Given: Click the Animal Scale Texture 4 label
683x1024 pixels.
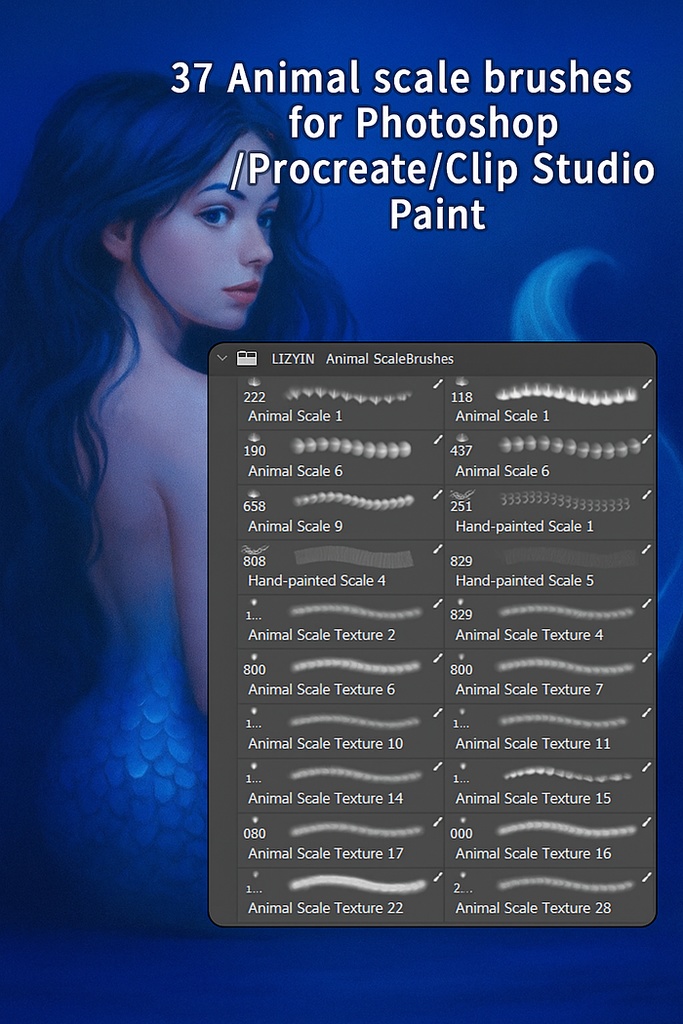Looking at the screenshot, I should pos(530,635).
